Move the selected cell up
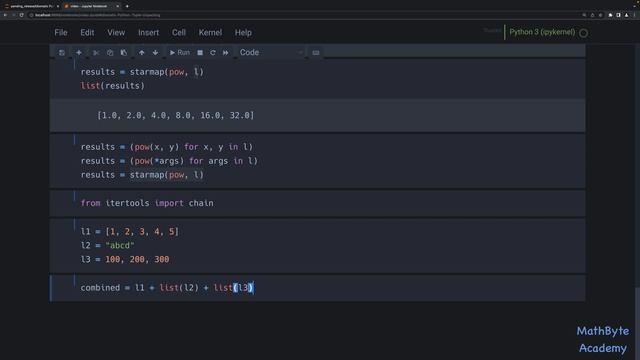The height and width of the screenshot is (360, 640). (142, 53)
